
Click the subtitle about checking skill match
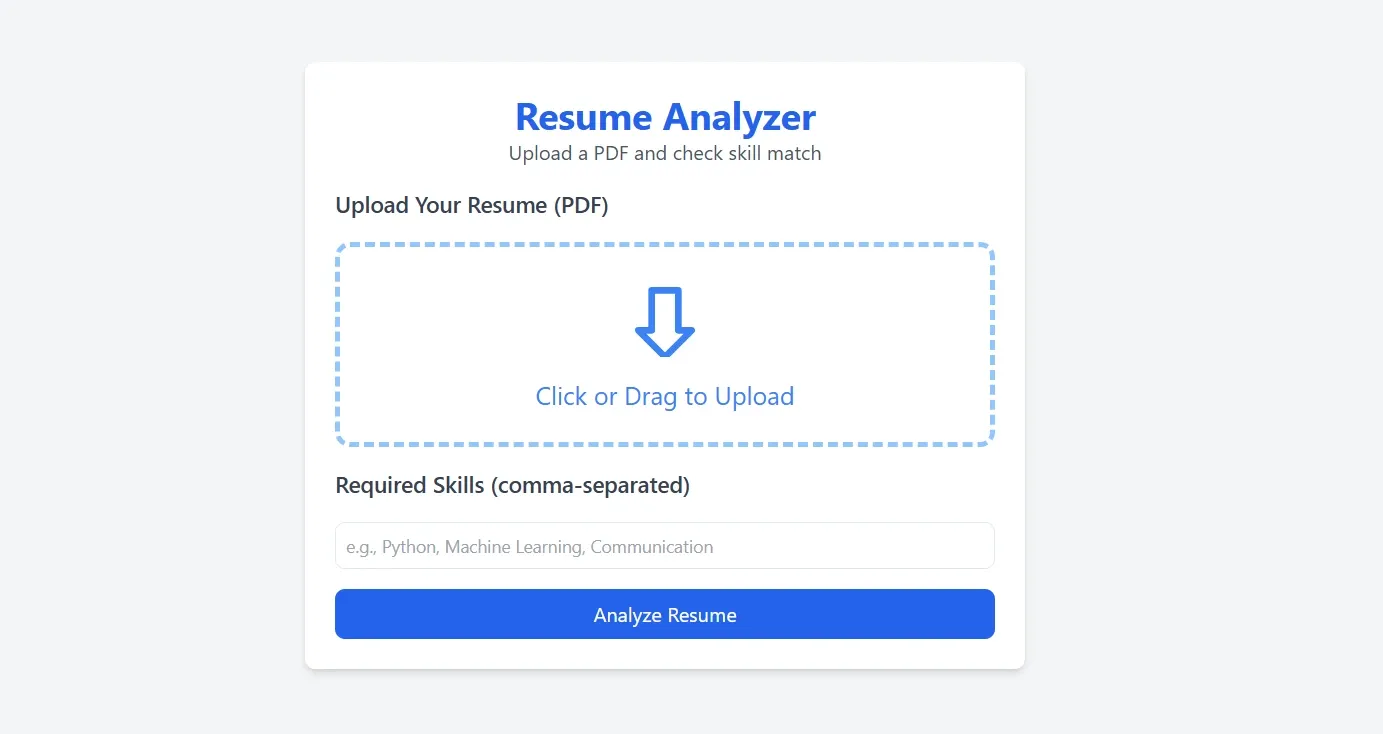664,153
